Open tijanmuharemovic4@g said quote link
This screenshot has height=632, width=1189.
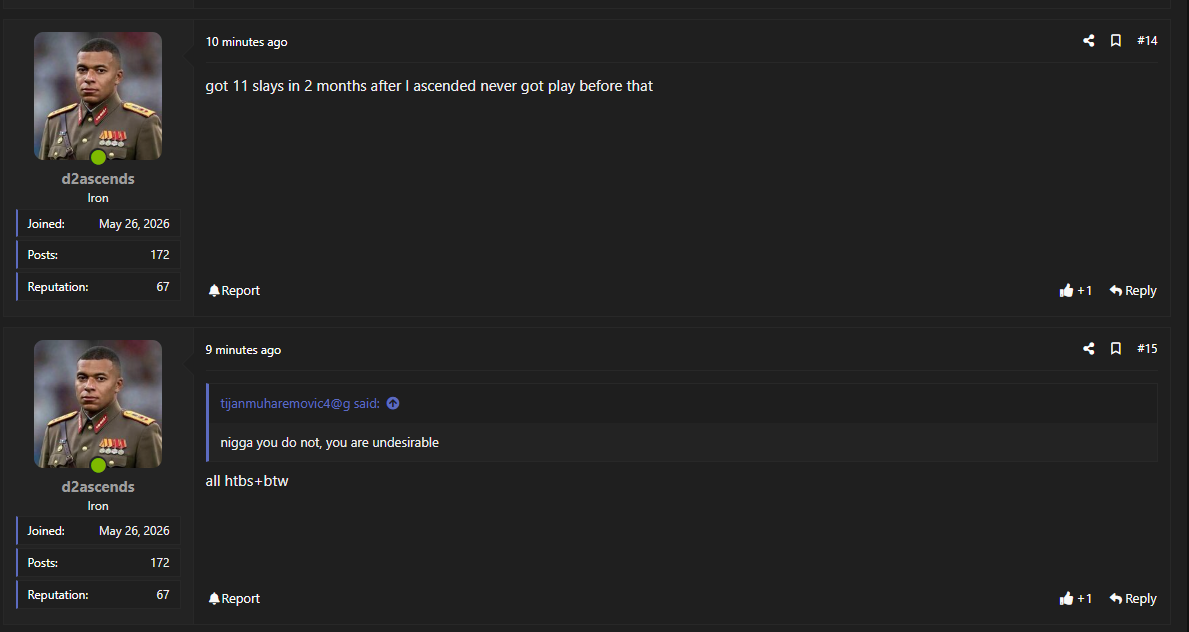point(300,404)
